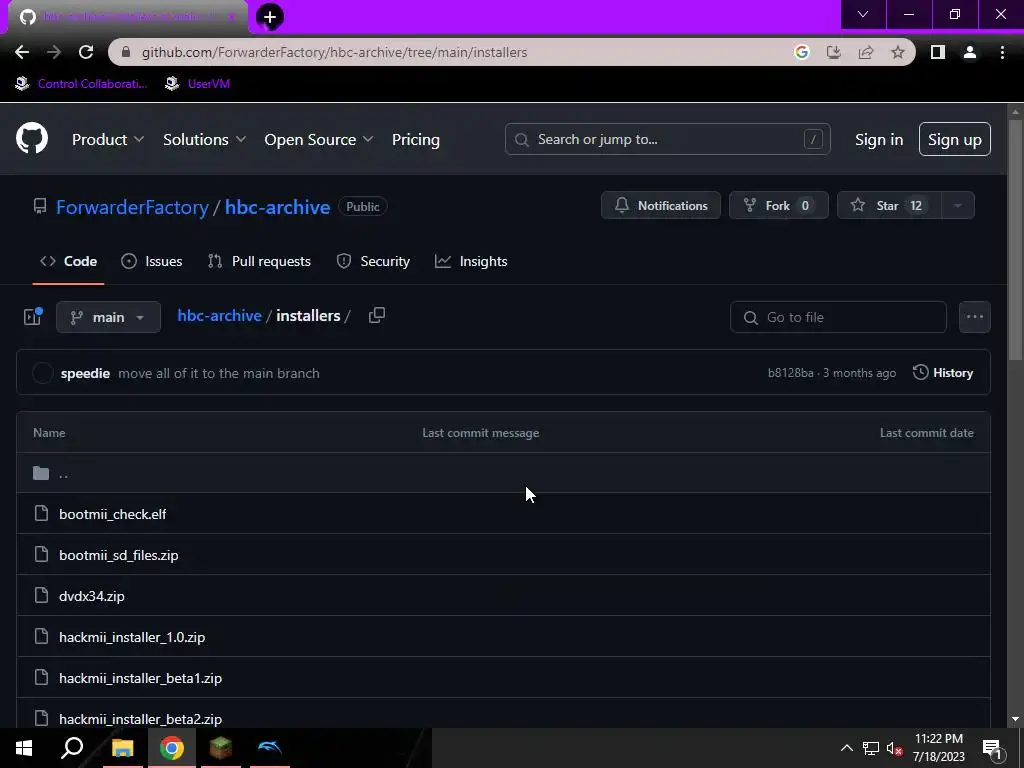Open the Star lists dropdown arrow
The image size is (1024, 768).
(x=957, y=205)
